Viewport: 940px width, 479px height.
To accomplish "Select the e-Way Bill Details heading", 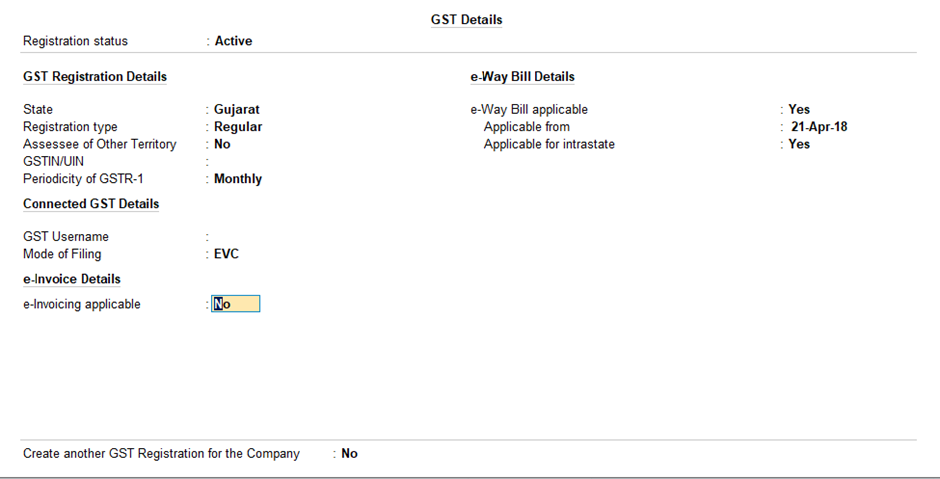I will [x=522, y=77].
